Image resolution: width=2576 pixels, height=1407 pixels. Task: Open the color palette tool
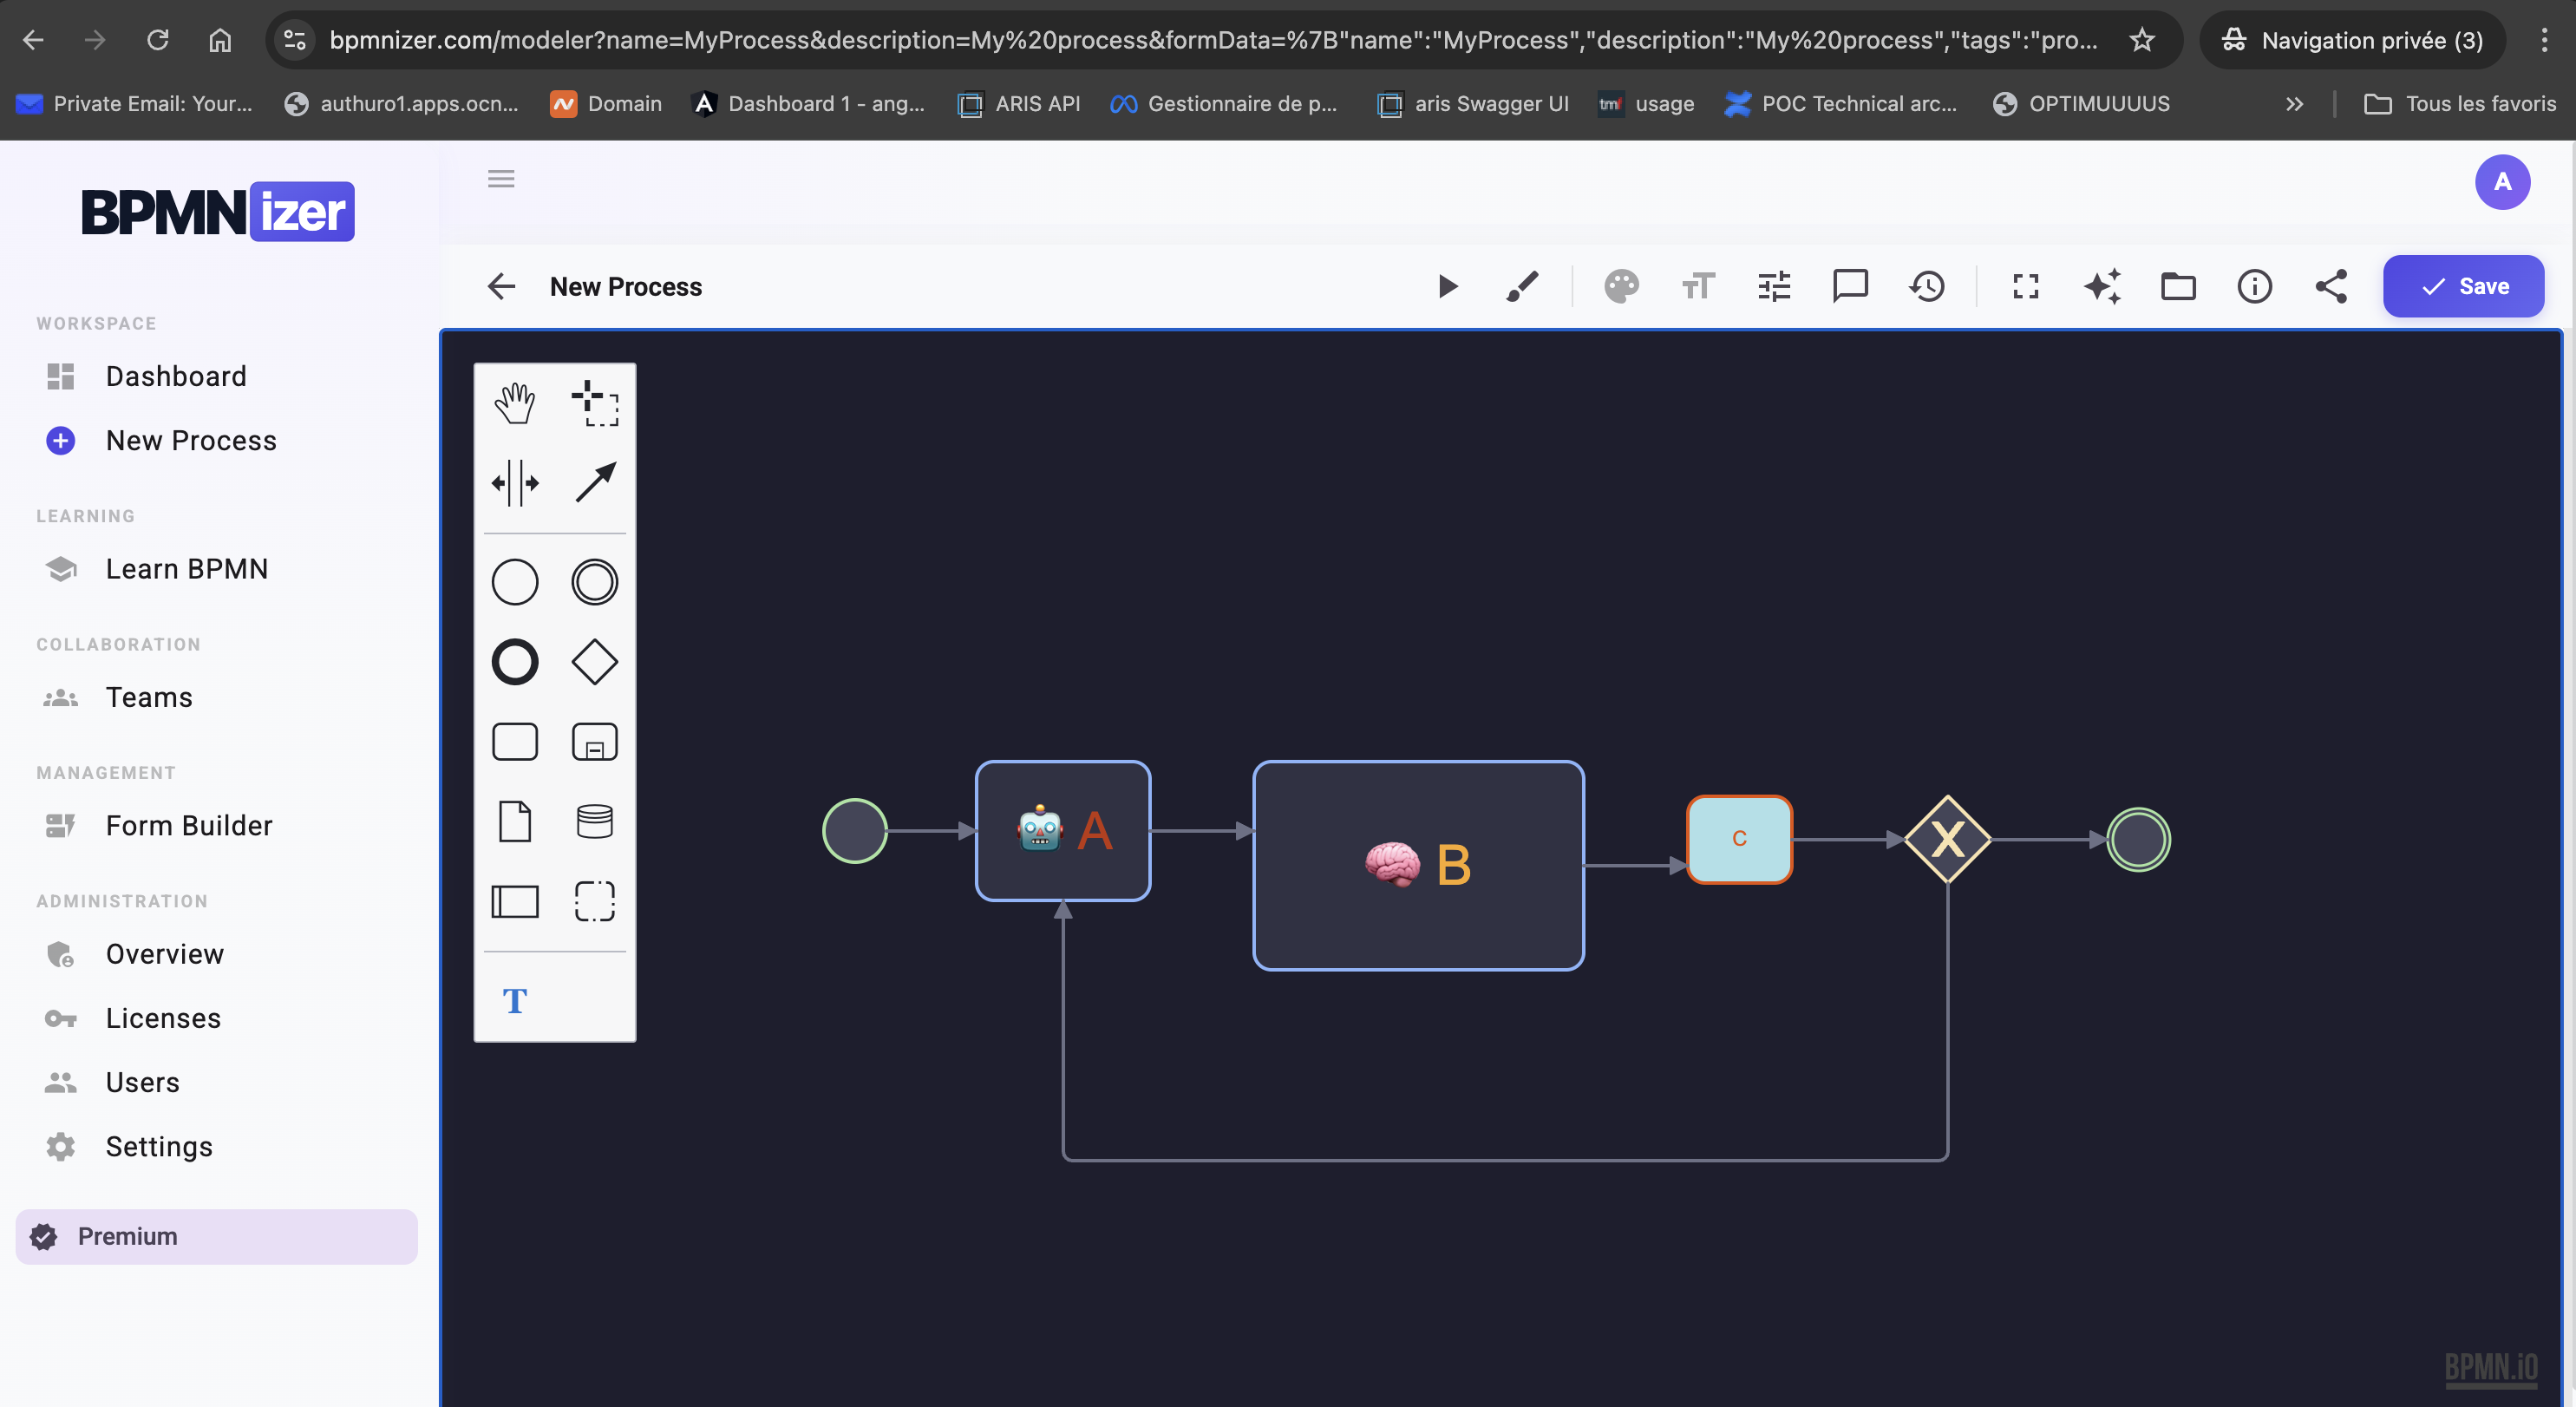[x=1621, y=287]
